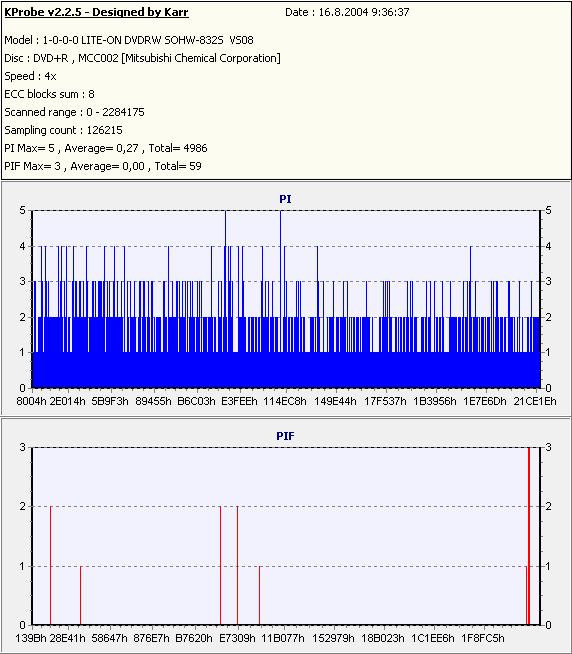Click the E3FEEh label on PI axis
572x654 pixels.
click(x=239, y=401)
